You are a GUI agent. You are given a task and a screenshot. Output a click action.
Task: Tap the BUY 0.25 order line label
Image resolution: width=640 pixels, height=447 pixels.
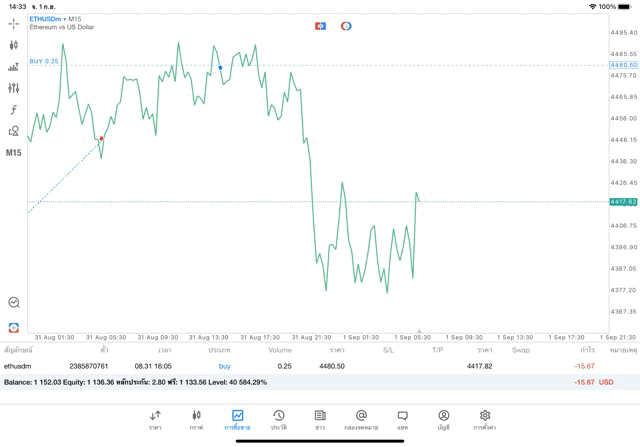click(44, 61)
